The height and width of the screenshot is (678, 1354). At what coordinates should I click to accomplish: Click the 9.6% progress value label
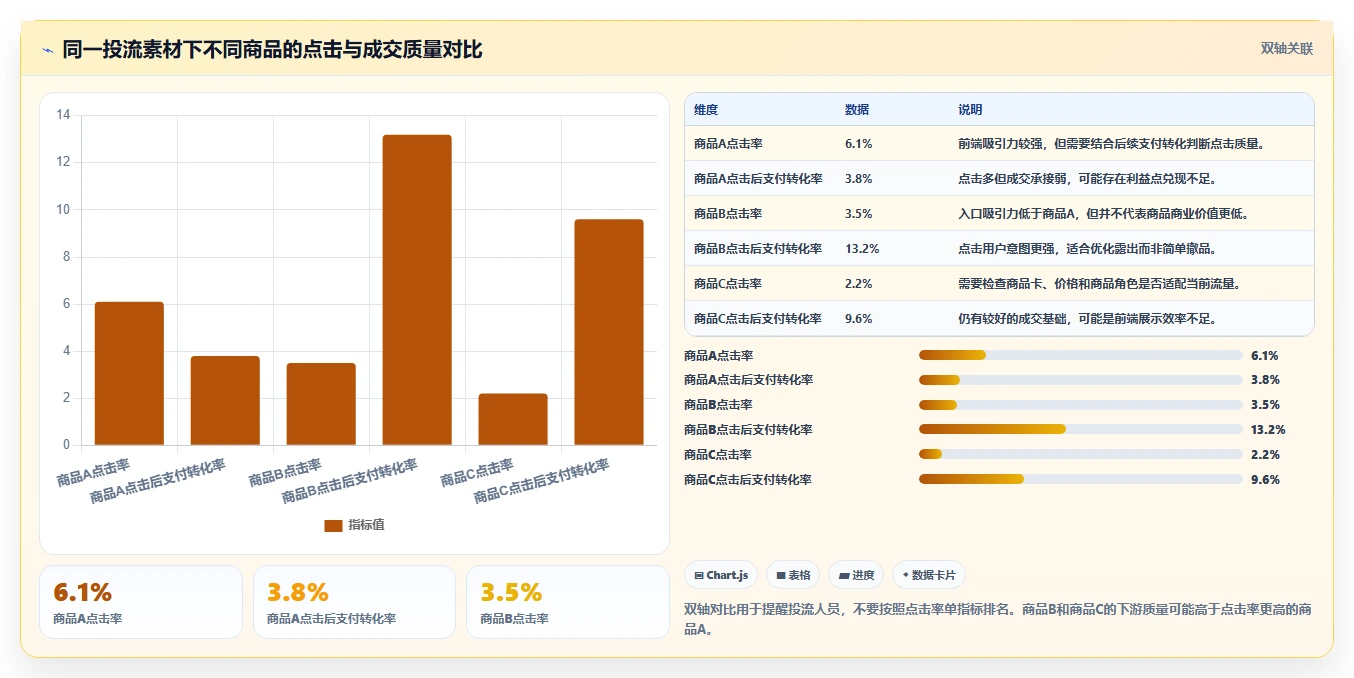coord(1265,480)
